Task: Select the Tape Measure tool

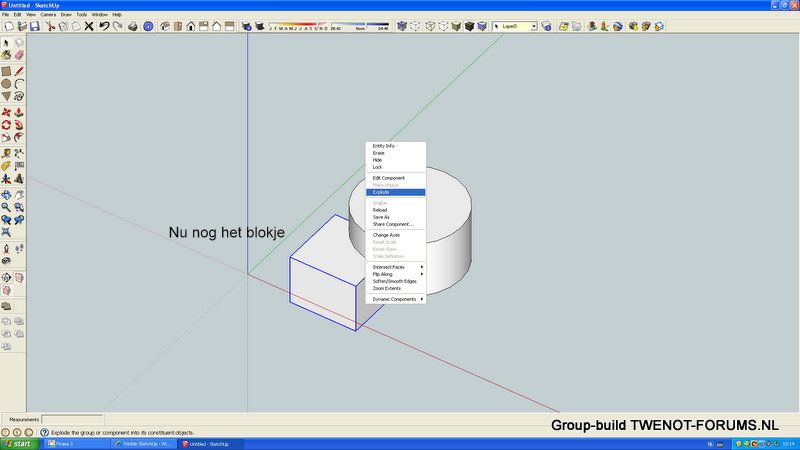Action: (6, 153)
